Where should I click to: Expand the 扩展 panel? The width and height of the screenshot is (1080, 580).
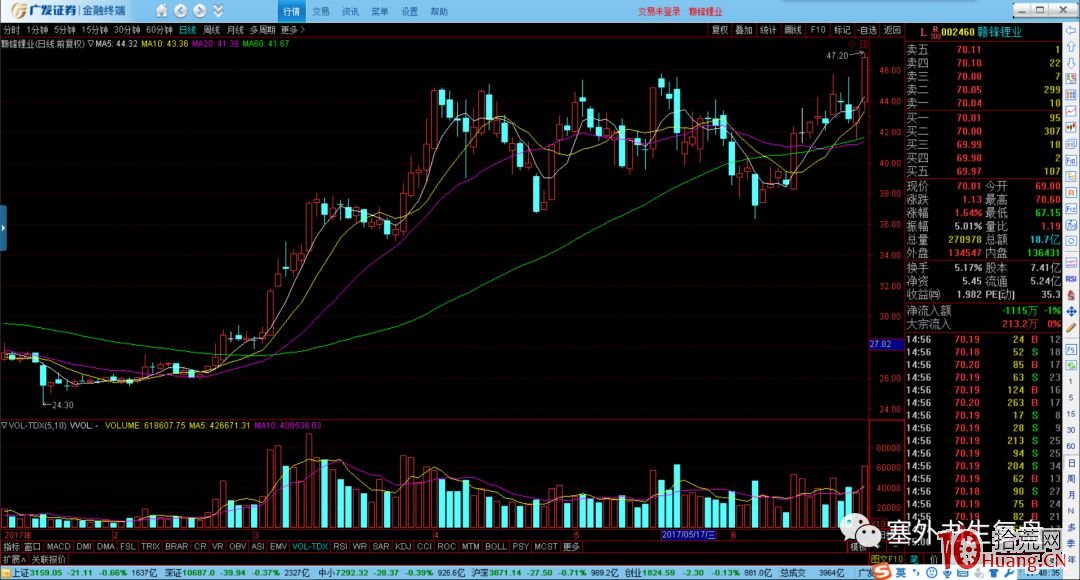click(x=14, y=559)
